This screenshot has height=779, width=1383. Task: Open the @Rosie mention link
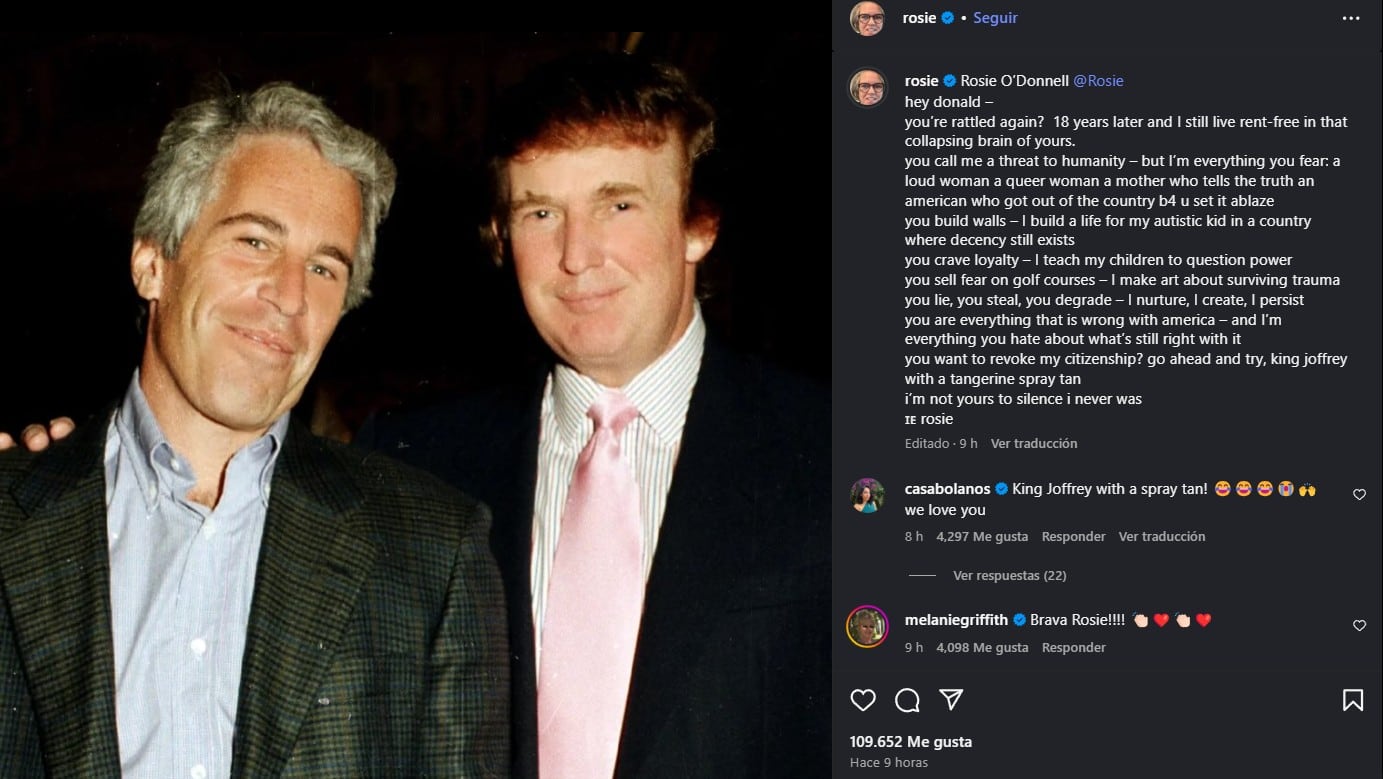click(1098, 81)
